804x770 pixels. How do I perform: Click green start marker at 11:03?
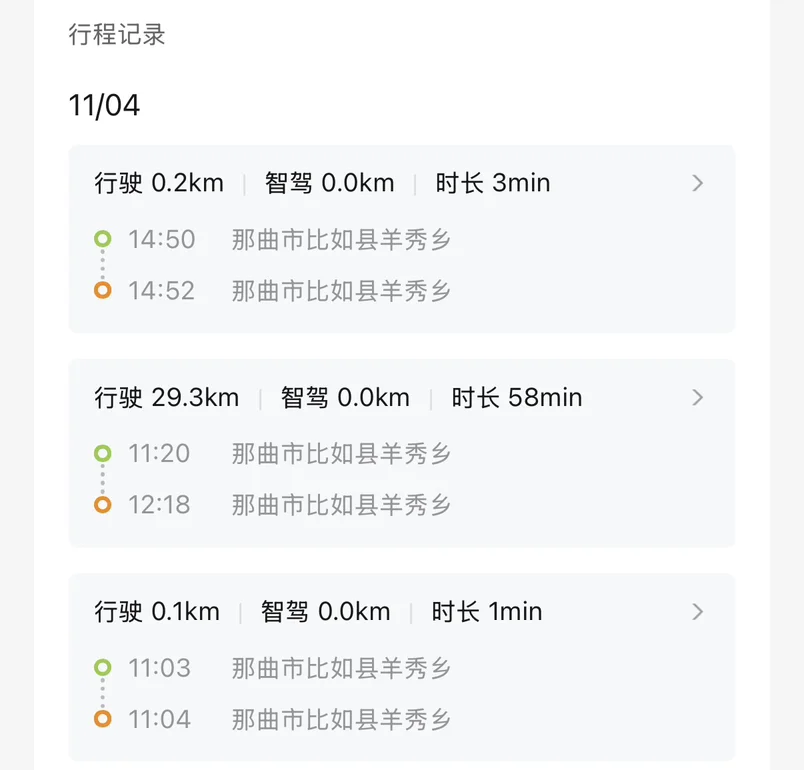(102, 667)
